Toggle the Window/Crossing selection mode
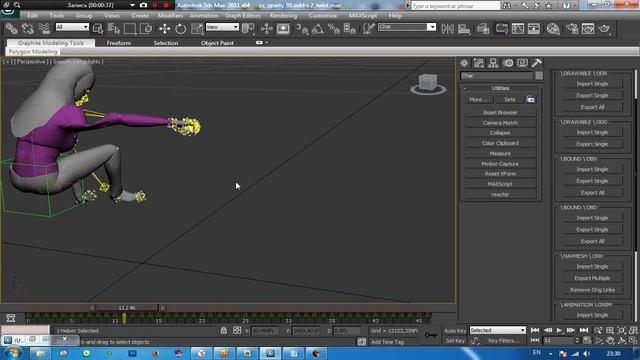This screenshot has height=360, width=640. (146, 29)
